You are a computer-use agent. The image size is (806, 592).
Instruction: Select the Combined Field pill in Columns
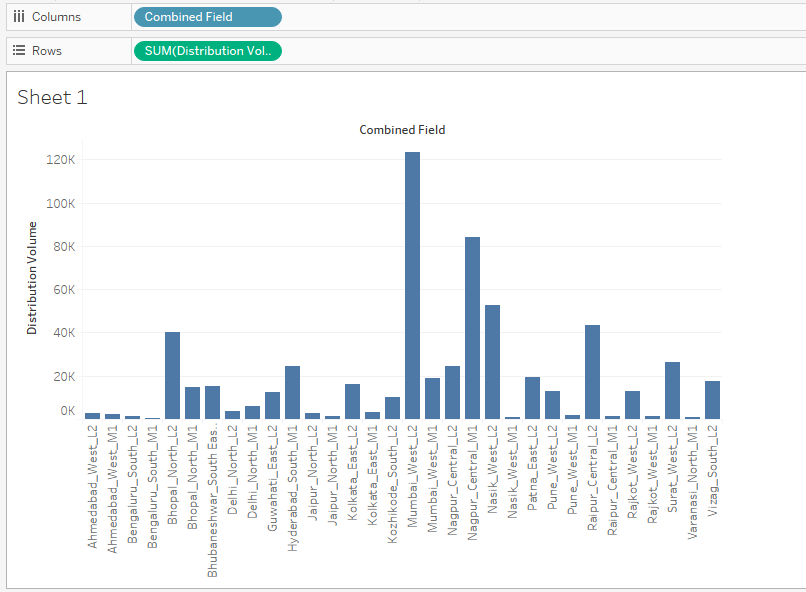point(208,17)
